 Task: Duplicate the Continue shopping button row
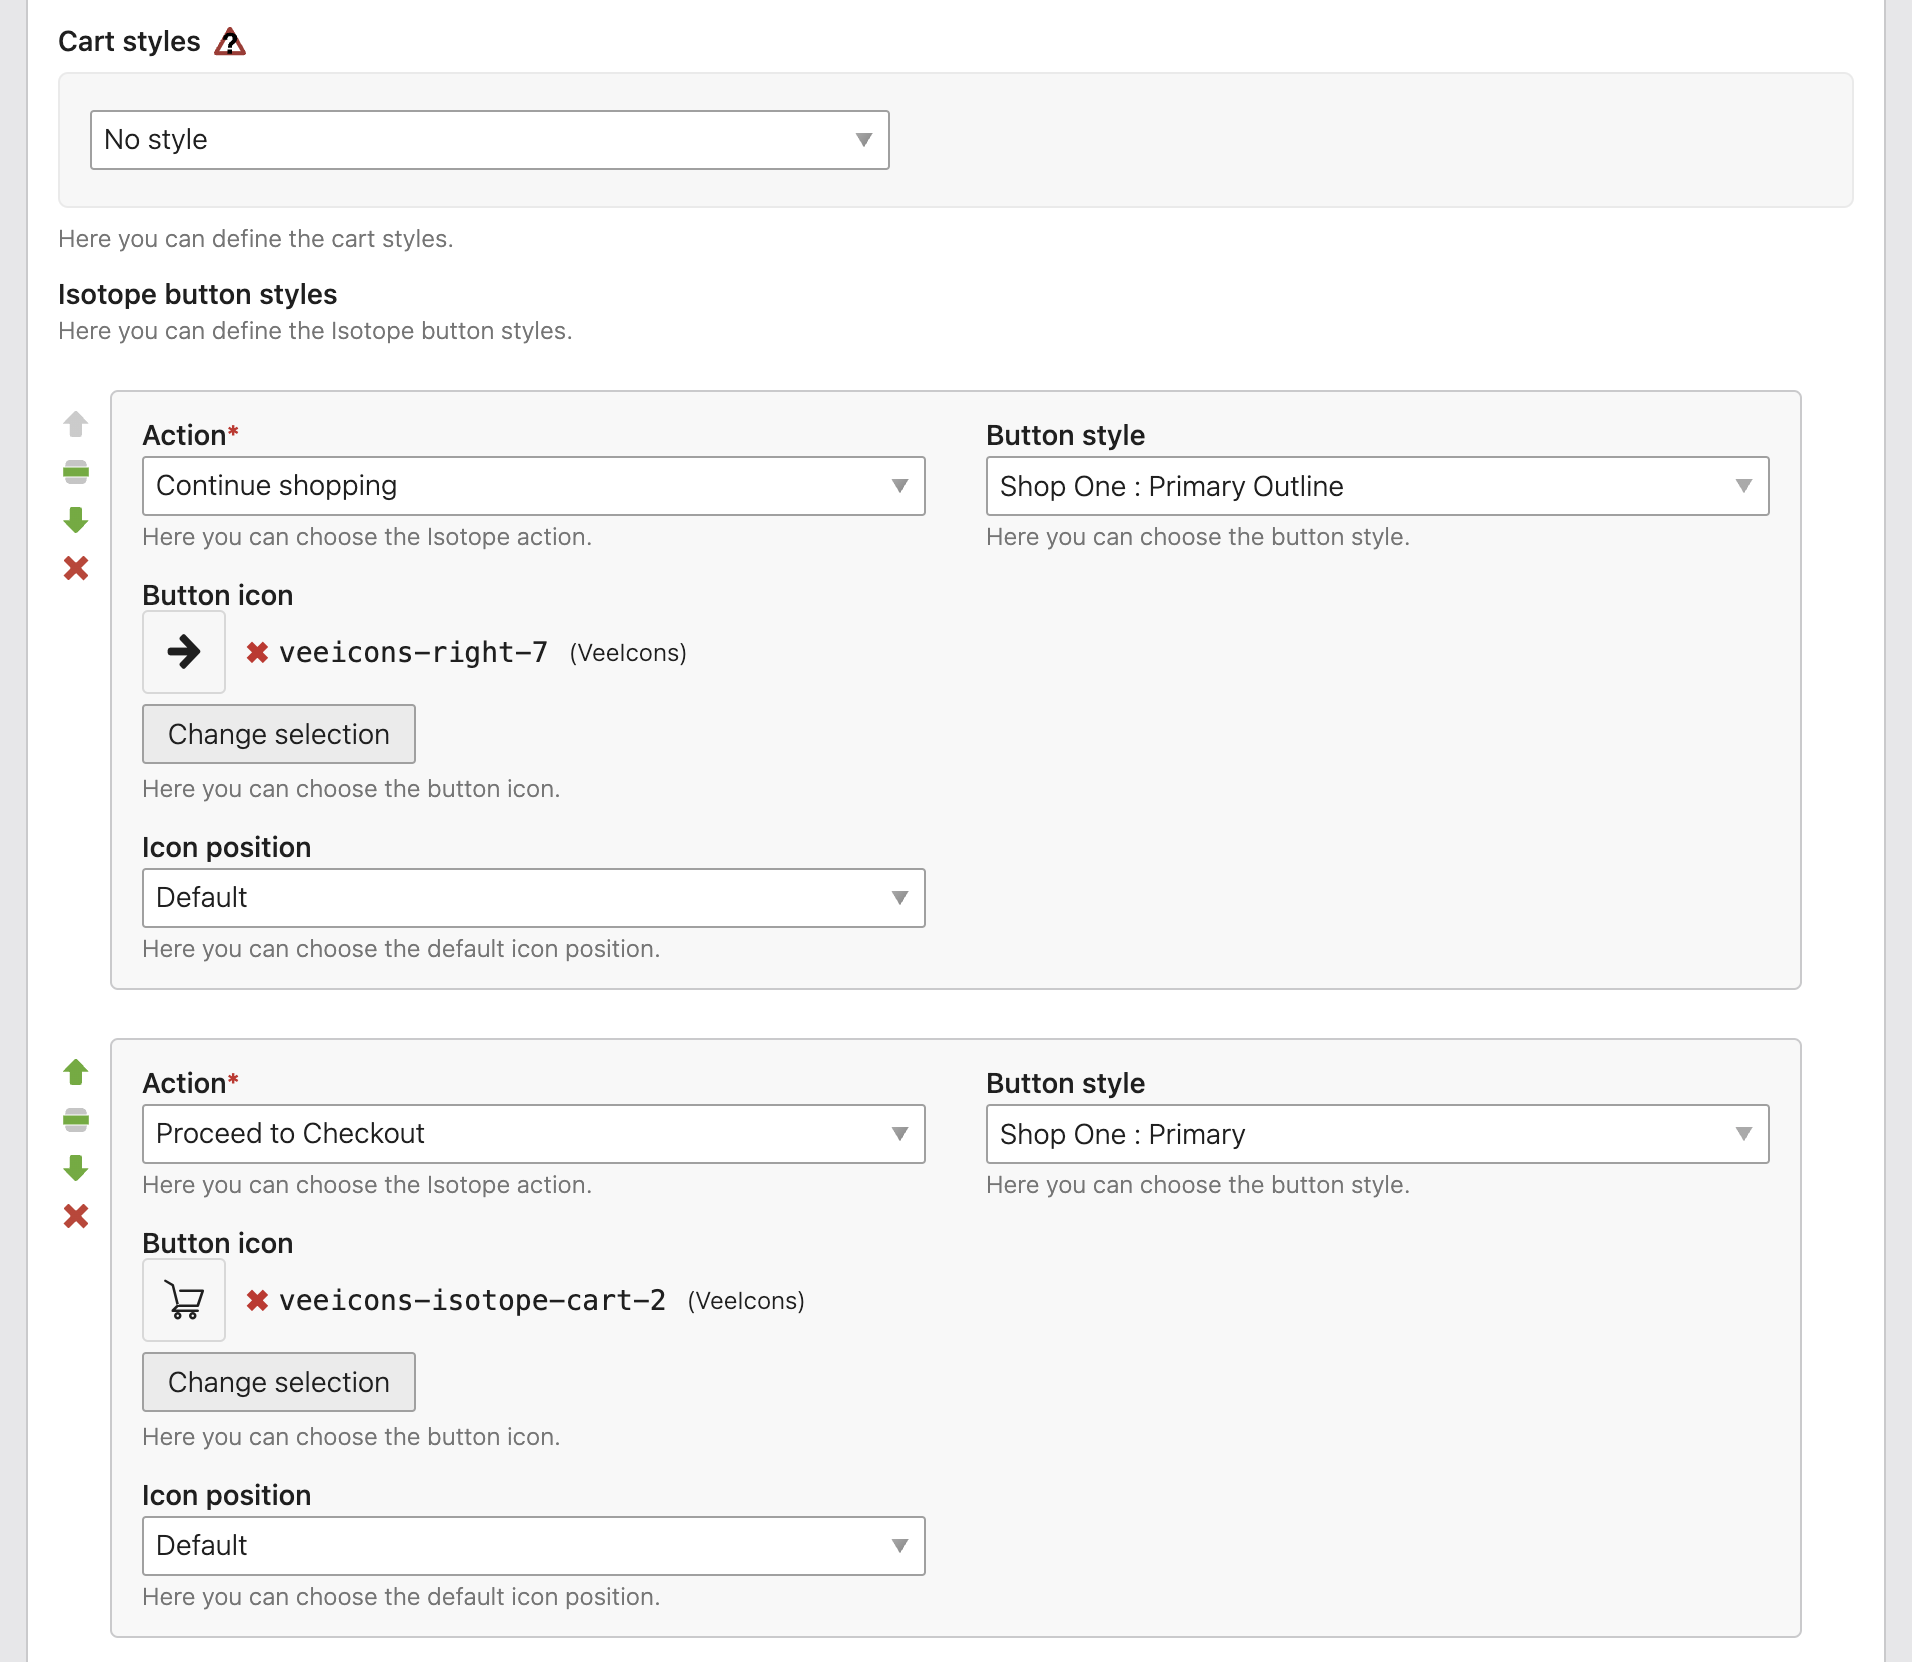pos(76,472)
